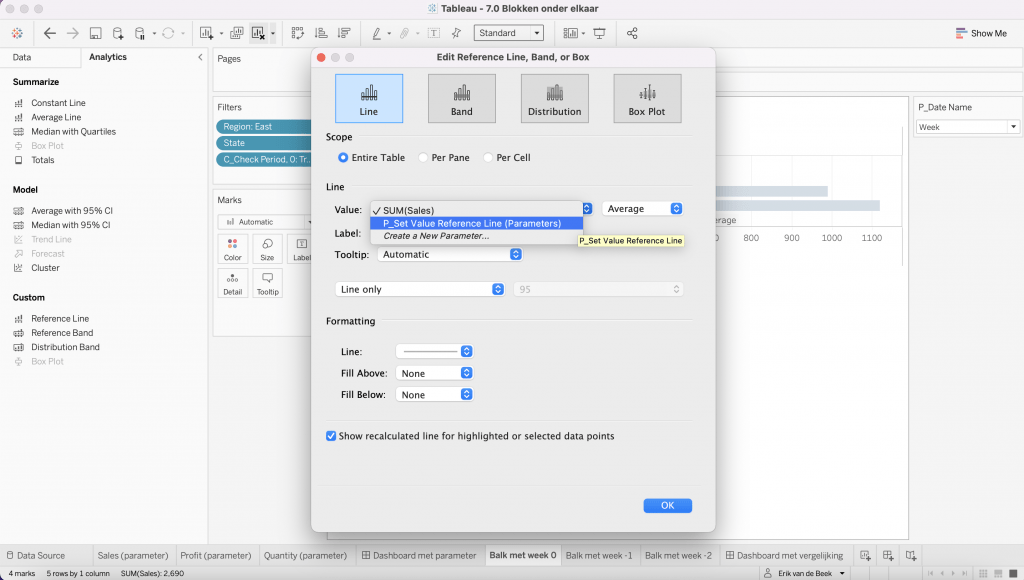Screen dimensions: 1024x580
Task: Click the Color marks card button
Action: click(x=233, y=249)
